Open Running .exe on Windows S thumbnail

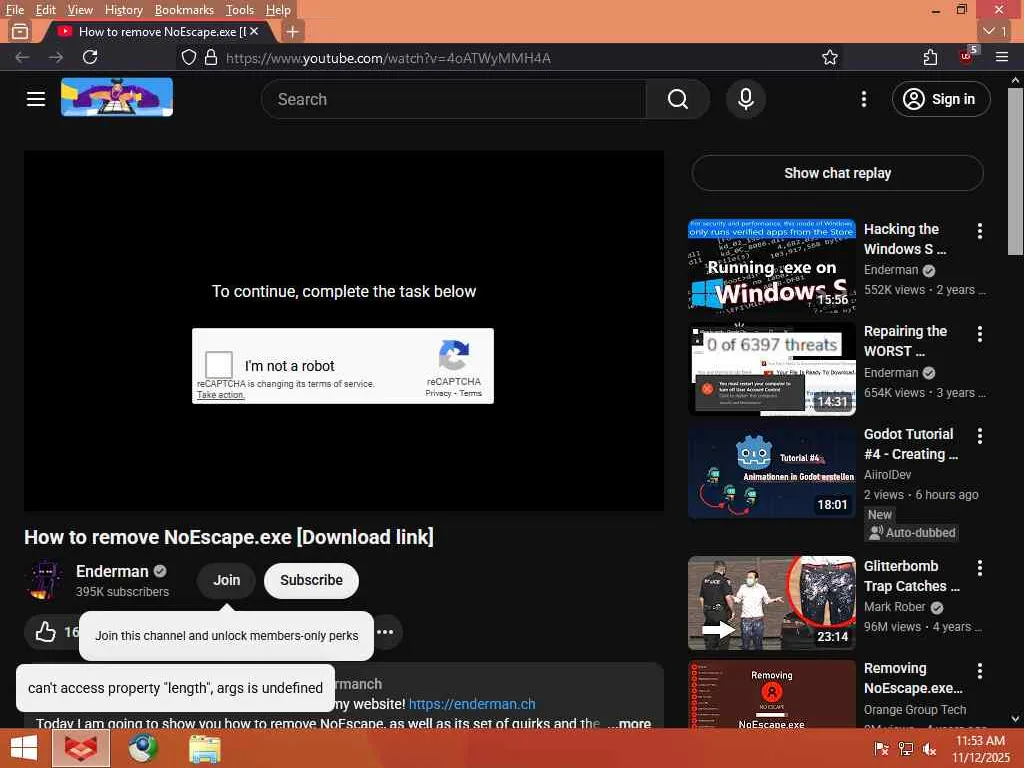771,265
